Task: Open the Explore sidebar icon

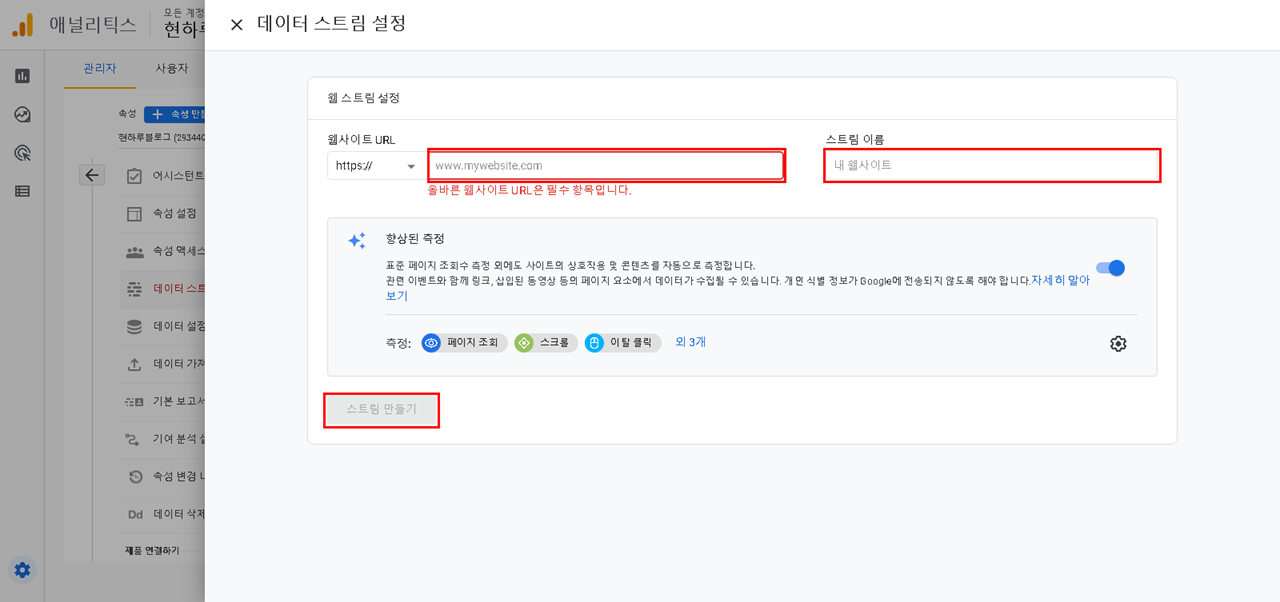Action: (22, 115)
